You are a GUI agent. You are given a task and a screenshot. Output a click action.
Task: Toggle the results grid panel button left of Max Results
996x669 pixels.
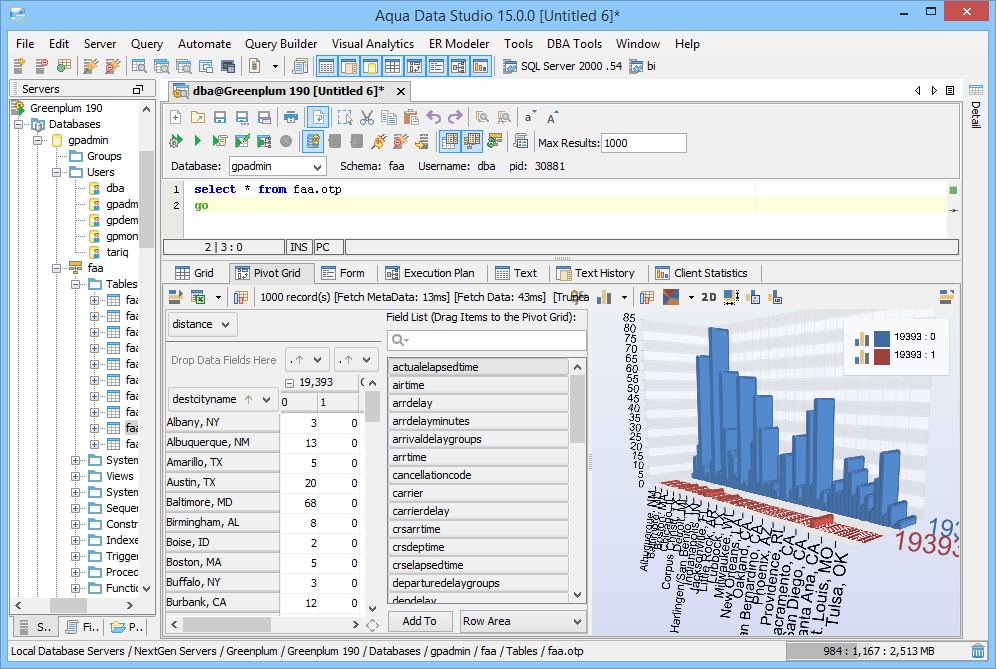click(450, 141)
